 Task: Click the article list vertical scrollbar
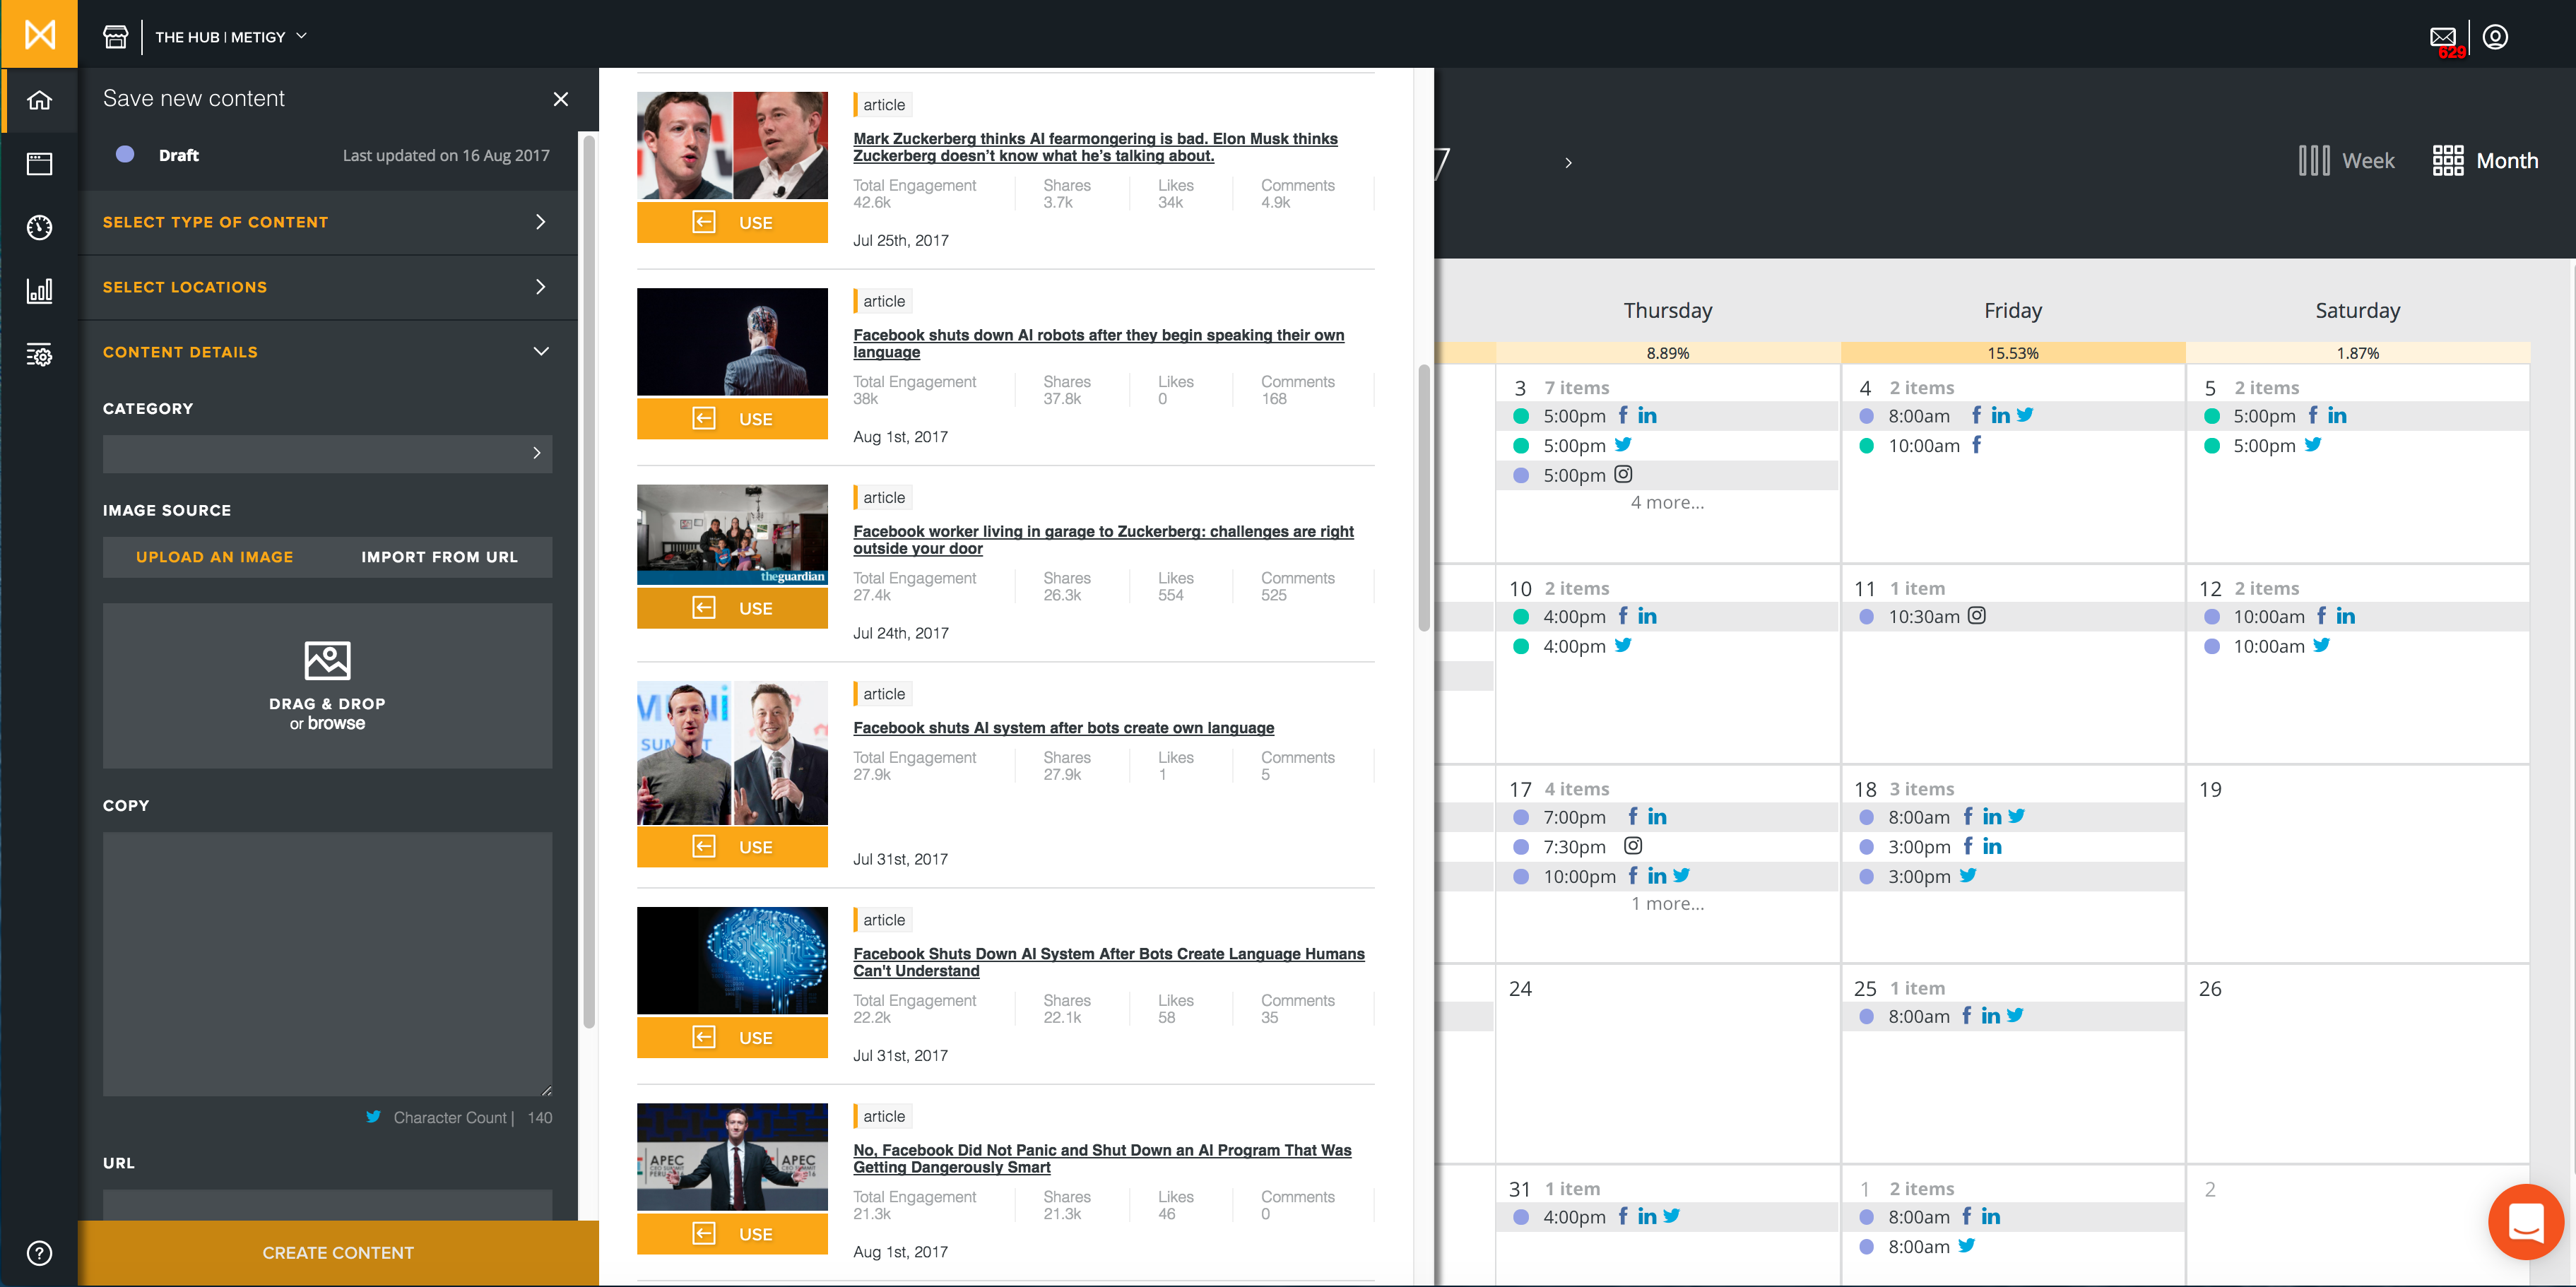1424,498
